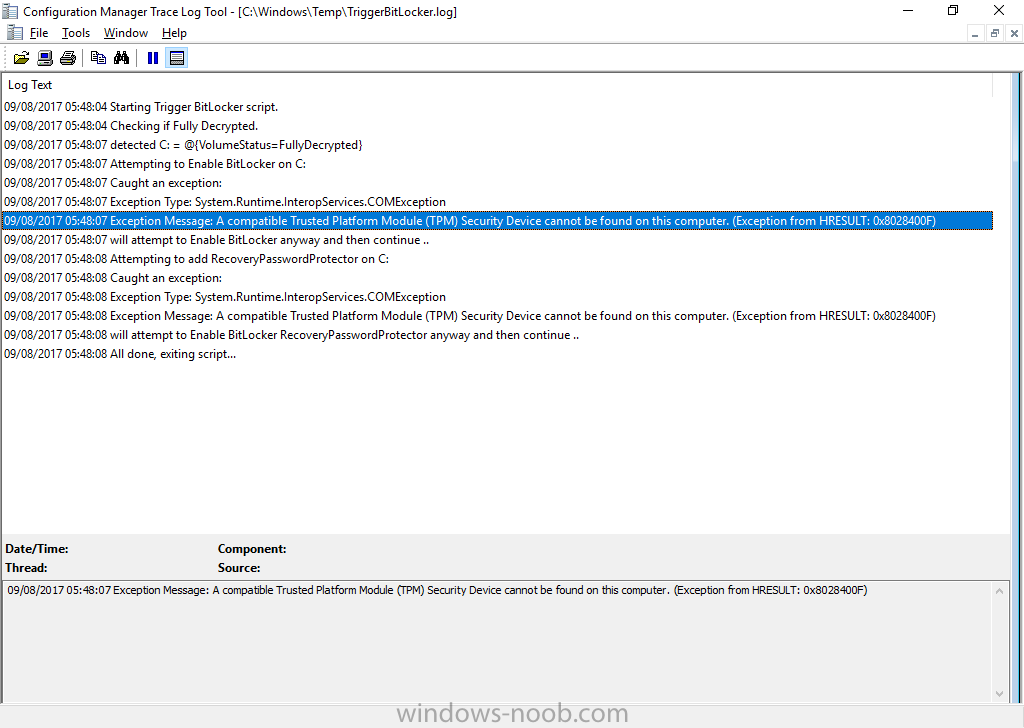Click the Find binoculars icon
The height and width of the screenshot is (728, 1024).
[121, 58]
